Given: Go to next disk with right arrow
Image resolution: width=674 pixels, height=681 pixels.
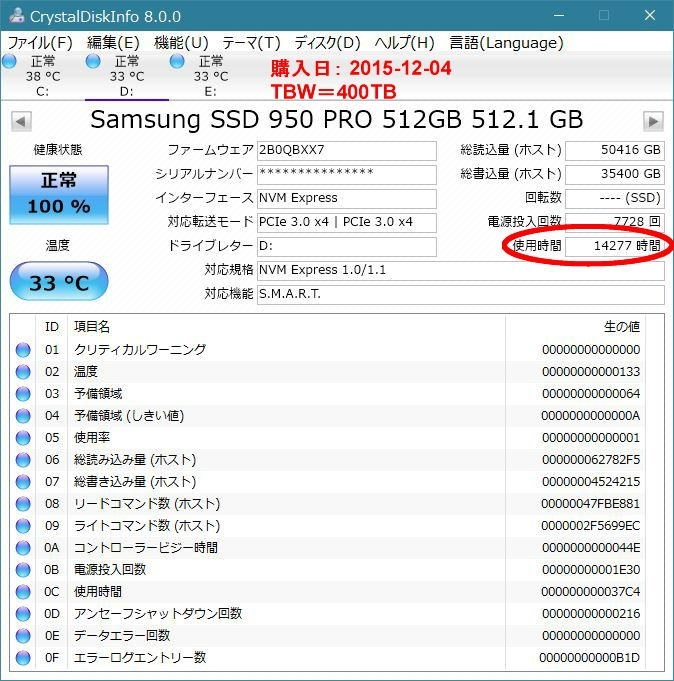Looking at the screenshot, I should (653, 121).
